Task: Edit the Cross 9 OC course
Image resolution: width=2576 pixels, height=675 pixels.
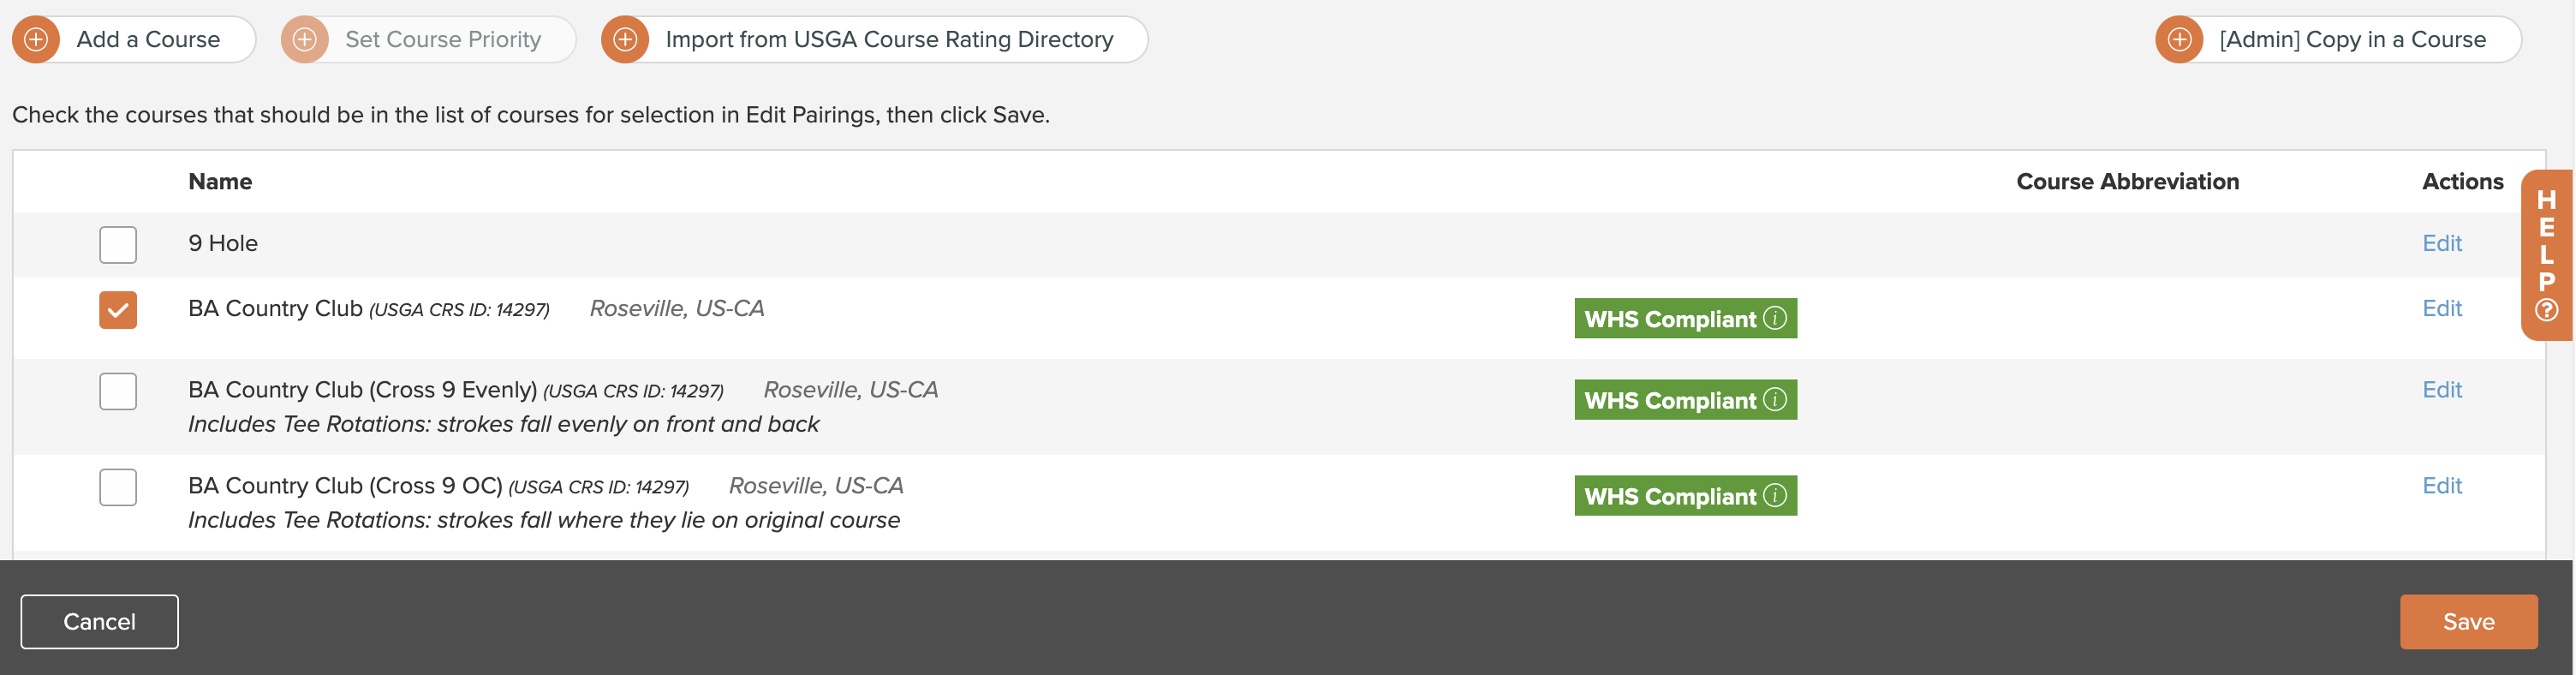Action: (2441, 486)
